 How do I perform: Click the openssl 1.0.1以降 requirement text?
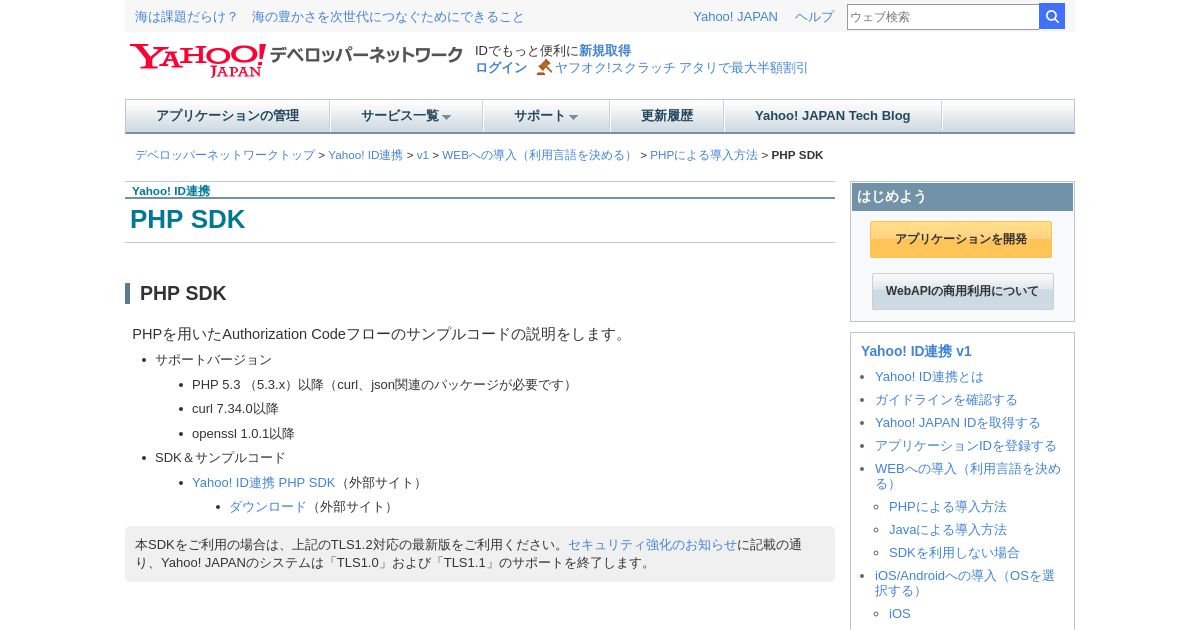[243, 434]
